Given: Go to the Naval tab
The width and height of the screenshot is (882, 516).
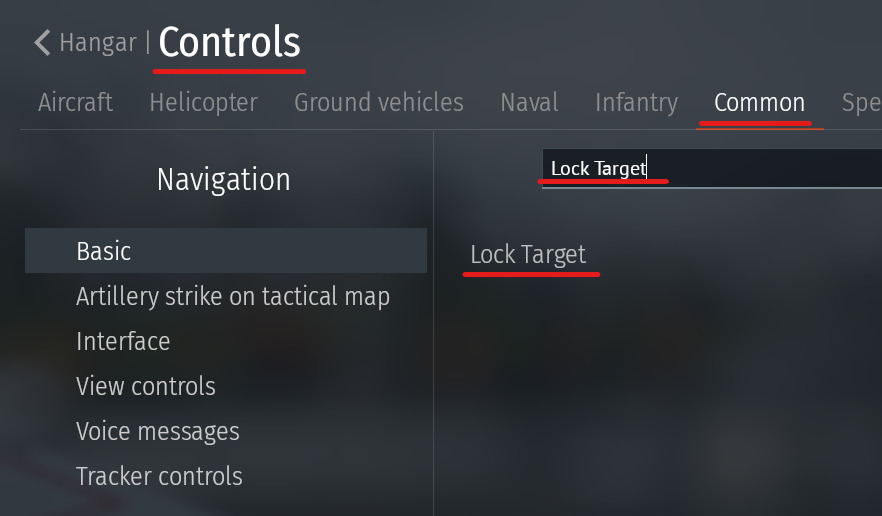Looking at the screenshot, I should tap(529, 102).
